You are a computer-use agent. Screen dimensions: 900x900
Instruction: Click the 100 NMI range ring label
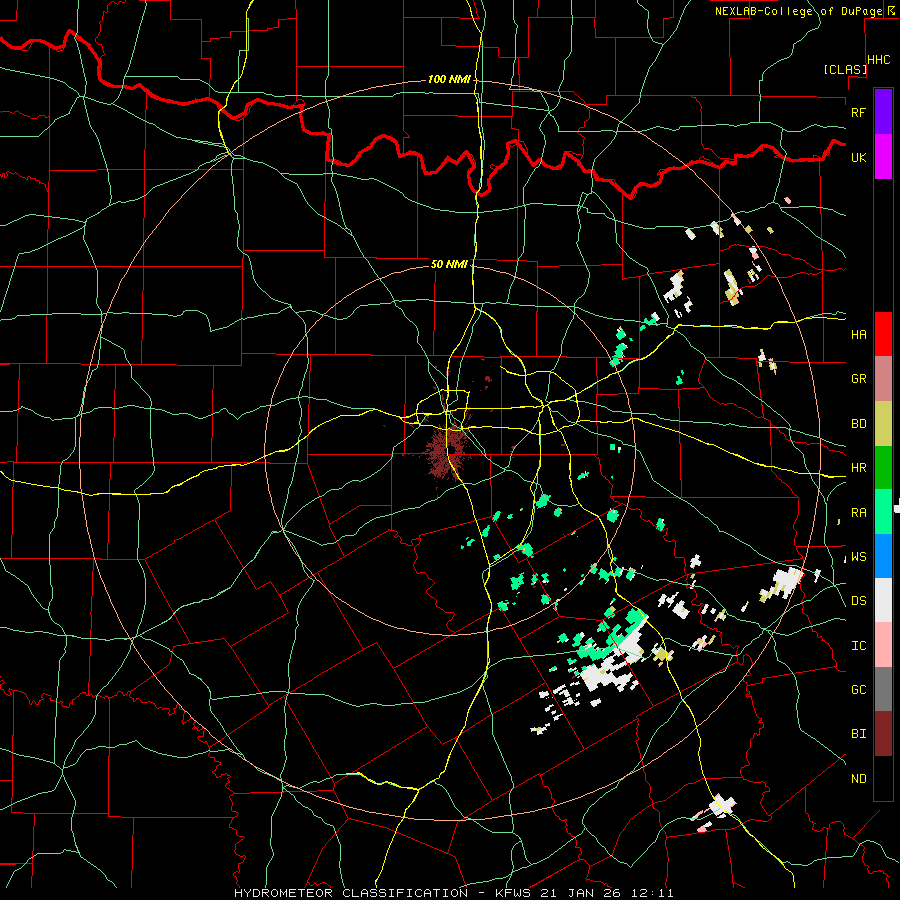(x=448, y=79)
